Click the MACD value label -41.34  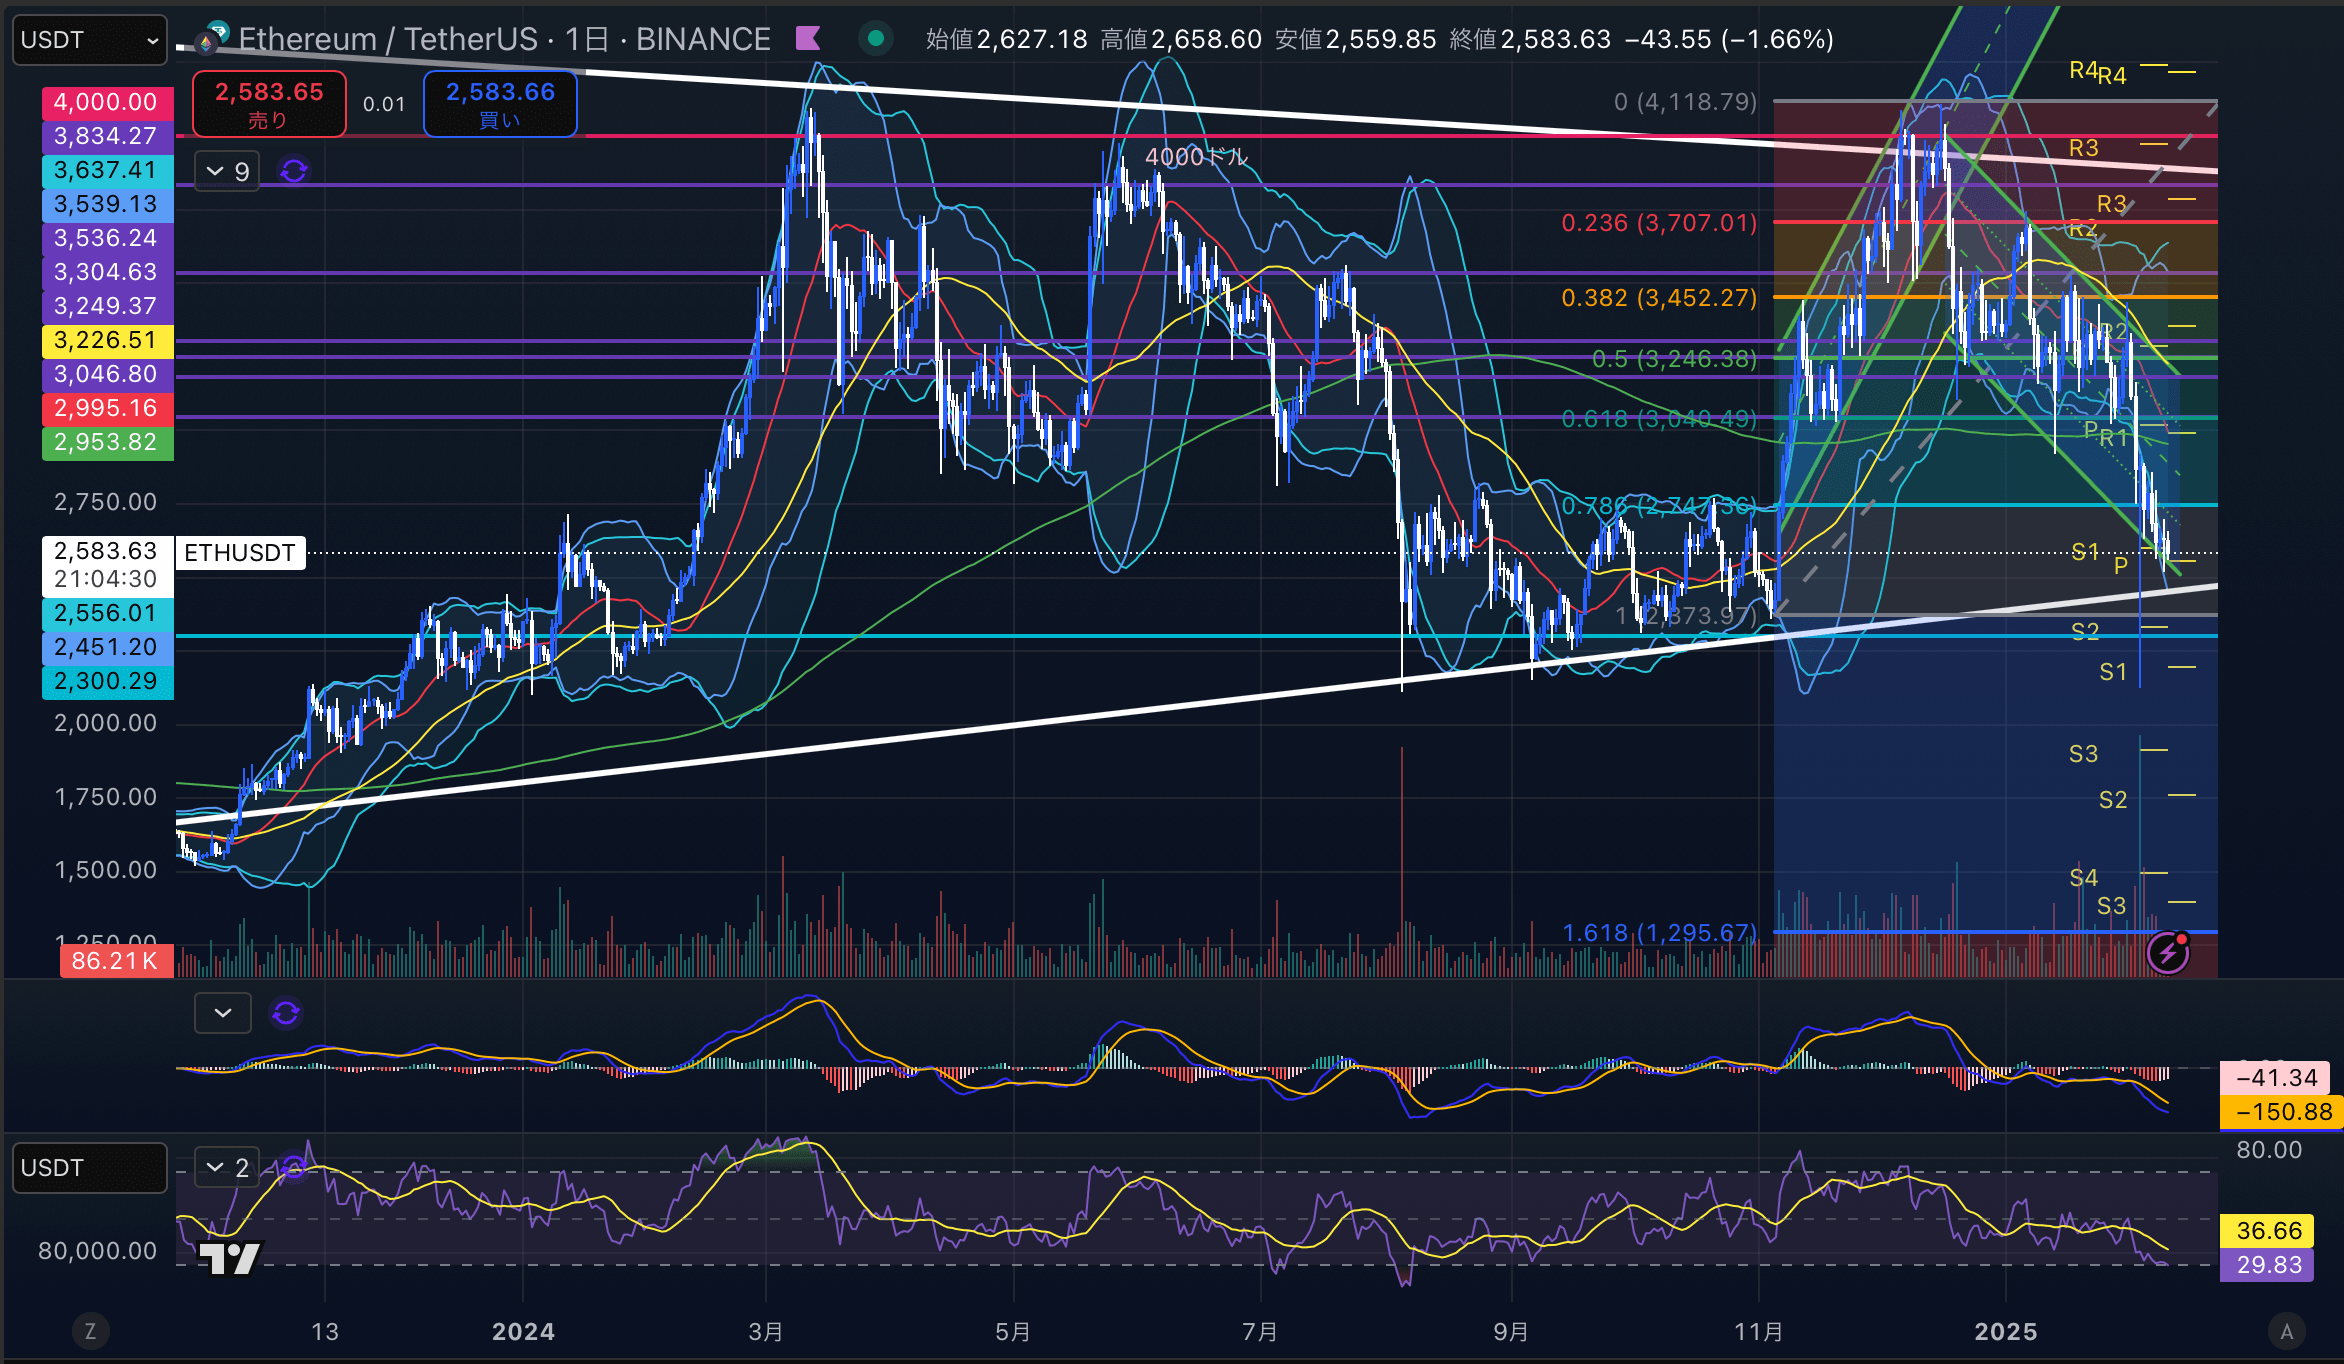click(x=2276, y=1078)
